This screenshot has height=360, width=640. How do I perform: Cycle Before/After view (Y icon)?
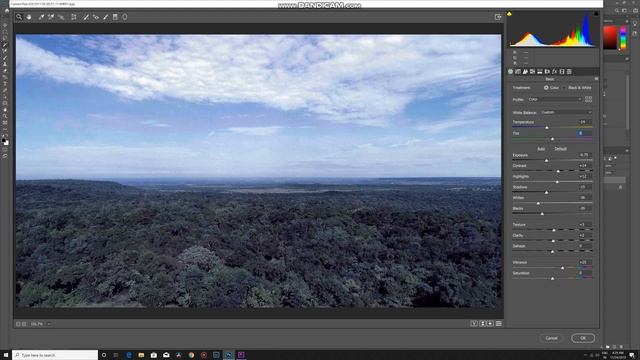click(474, 324)
